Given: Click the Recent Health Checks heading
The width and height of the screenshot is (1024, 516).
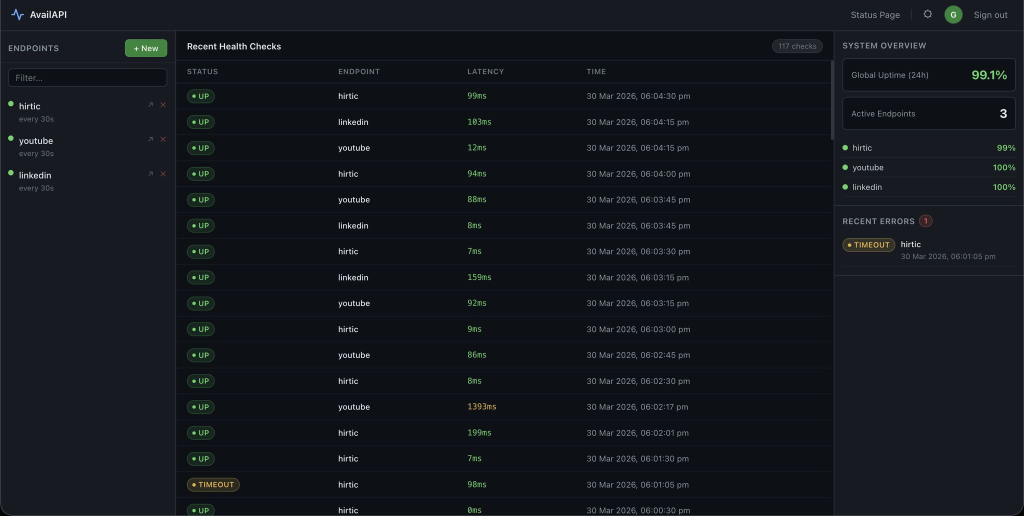Looking at the screenshot, I should [234, 46].
